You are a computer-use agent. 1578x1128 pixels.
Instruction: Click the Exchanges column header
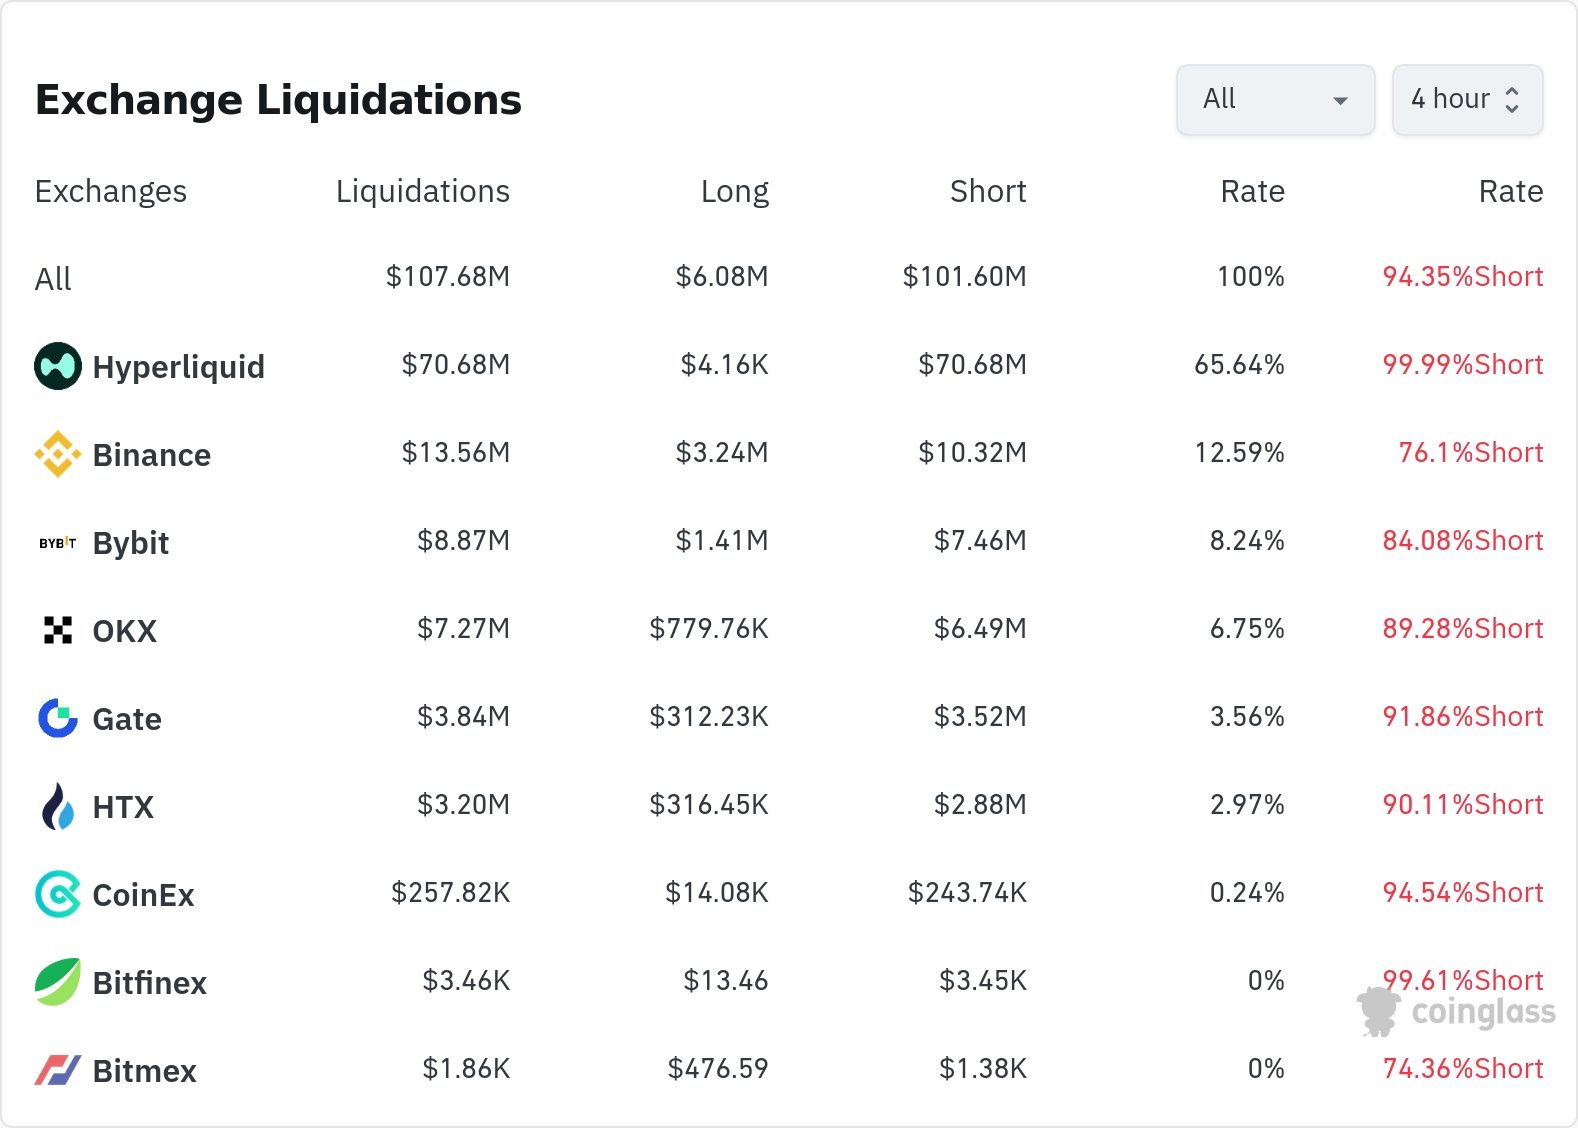pyautogui.click(x=111, y=191)
